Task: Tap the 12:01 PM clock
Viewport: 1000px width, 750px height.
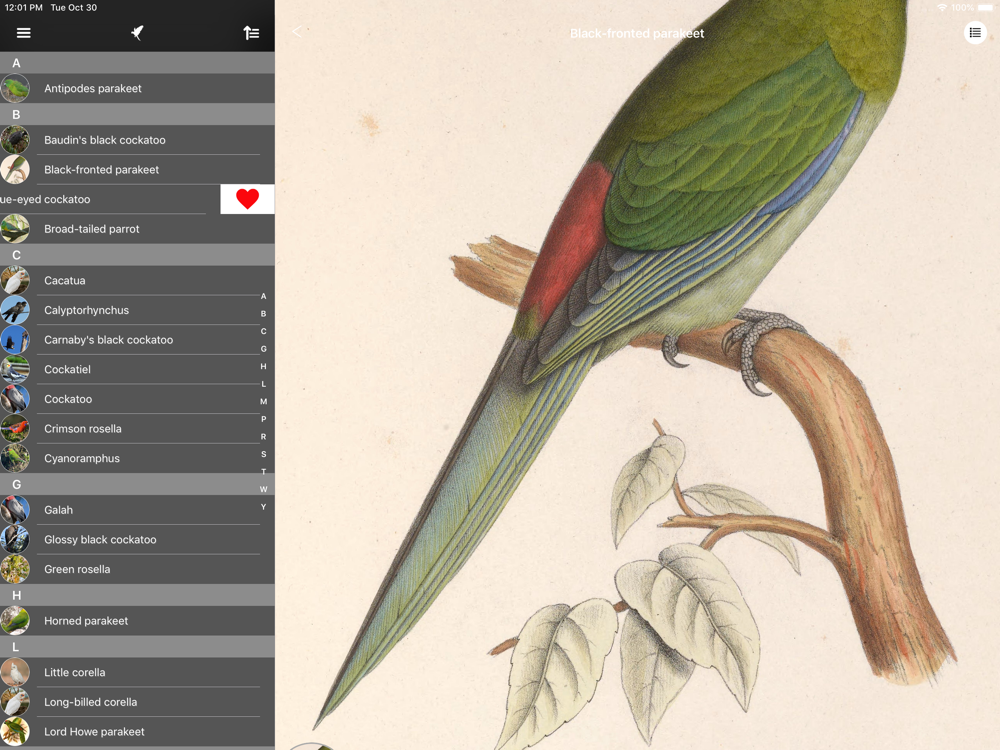Action: pyautogui.click(x=24, y=8)
